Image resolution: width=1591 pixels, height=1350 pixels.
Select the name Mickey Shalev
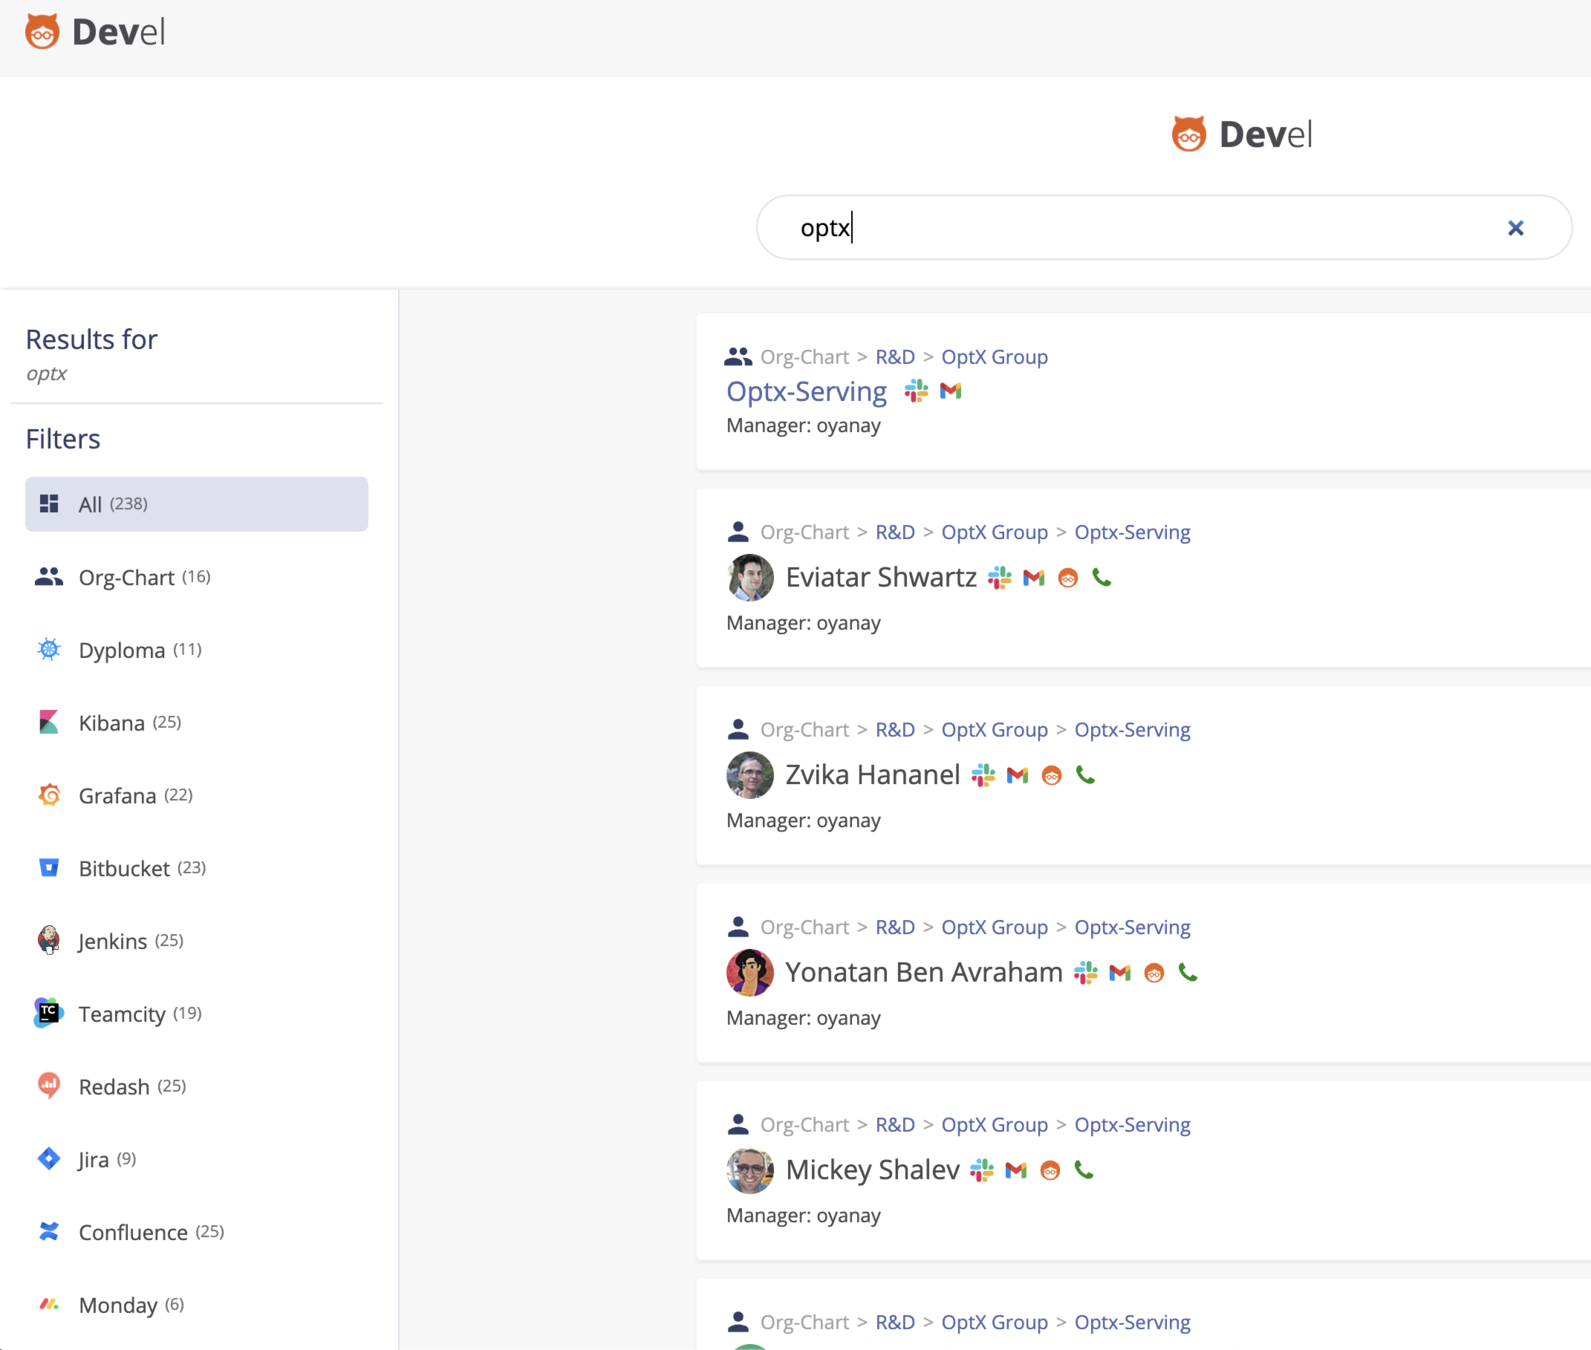[872, 1170]
